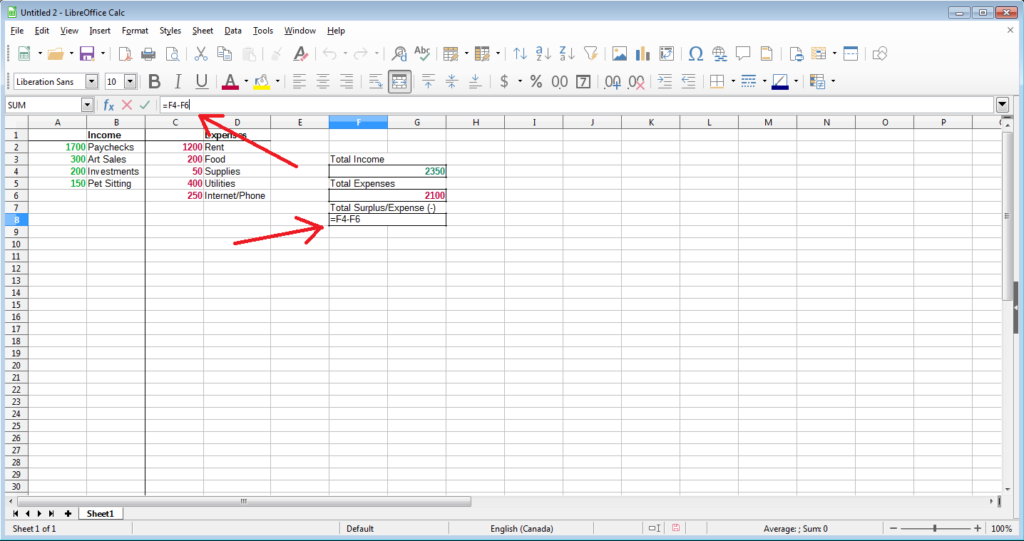1024x541 pixels.
Task: Open the font name dropdown
Action: pos(92,82)
